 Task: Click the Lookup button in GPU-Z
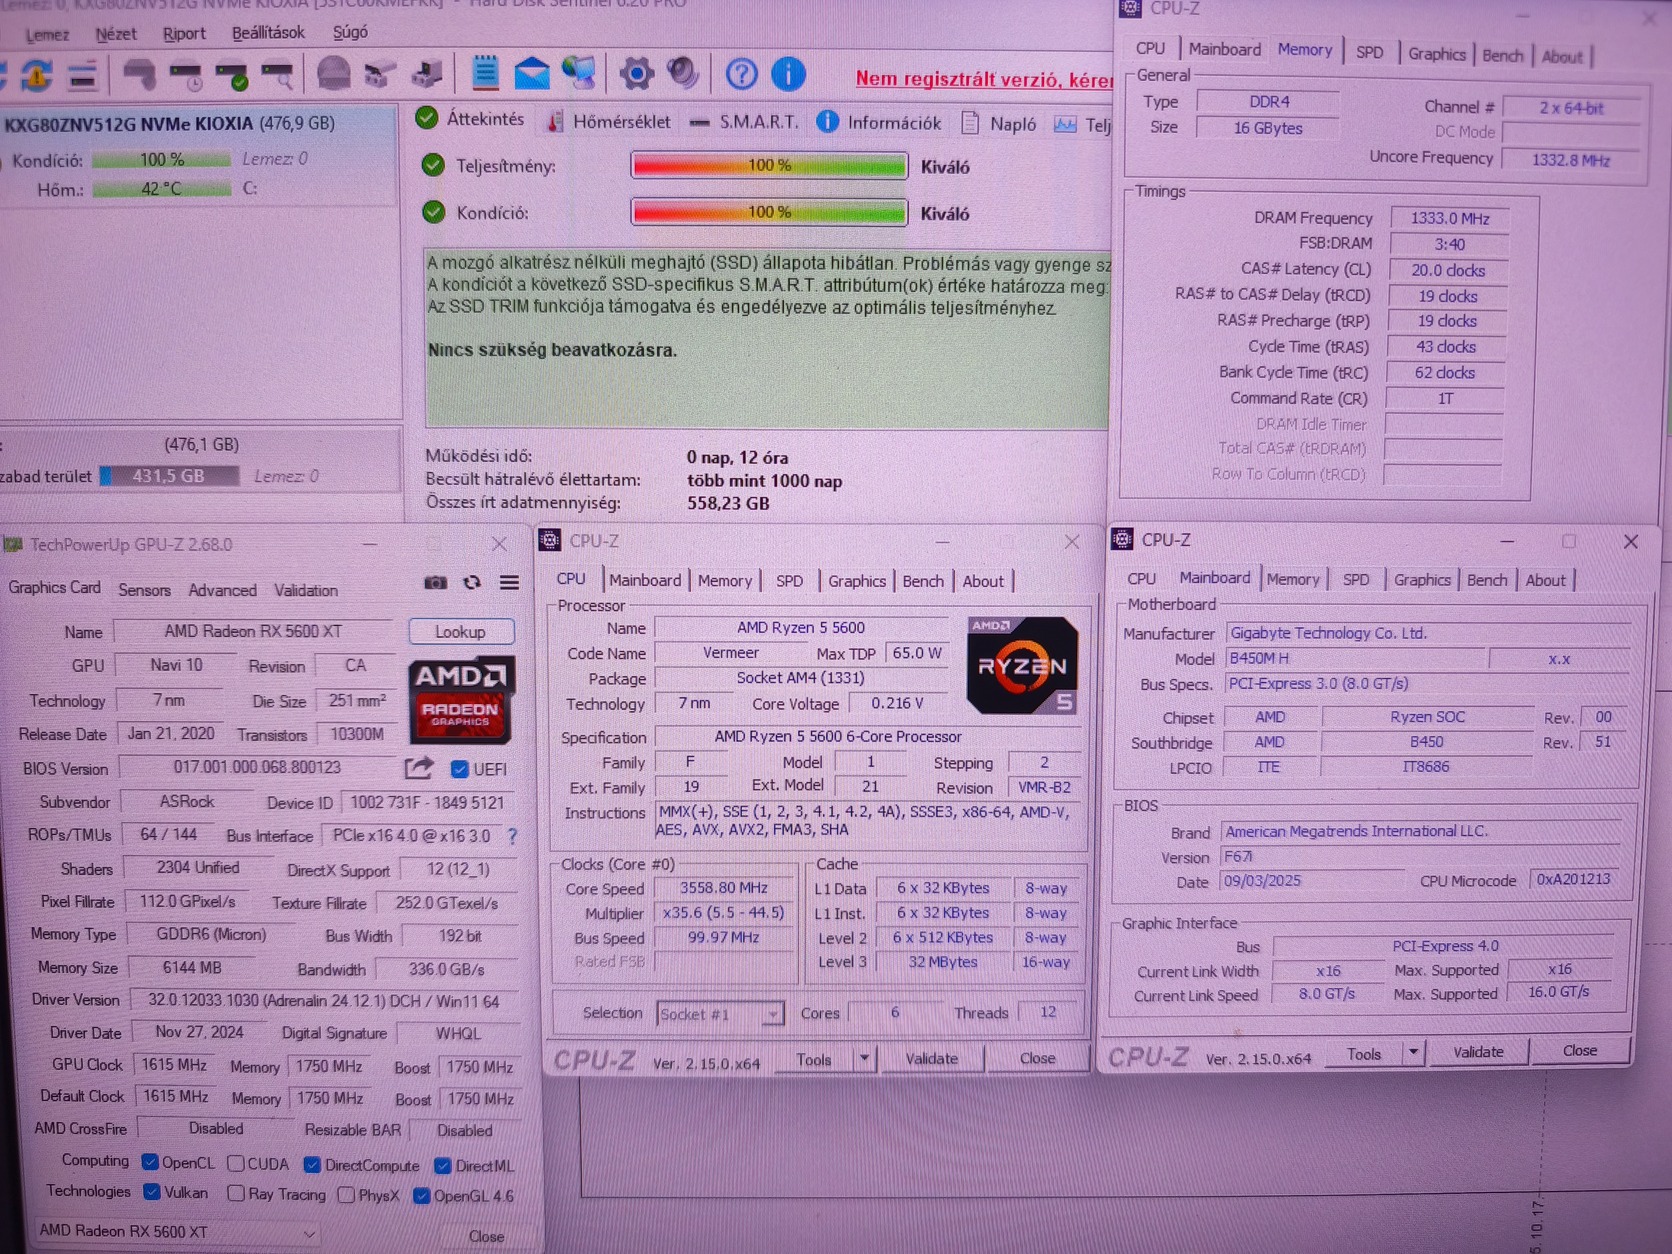tap(460, 632)
